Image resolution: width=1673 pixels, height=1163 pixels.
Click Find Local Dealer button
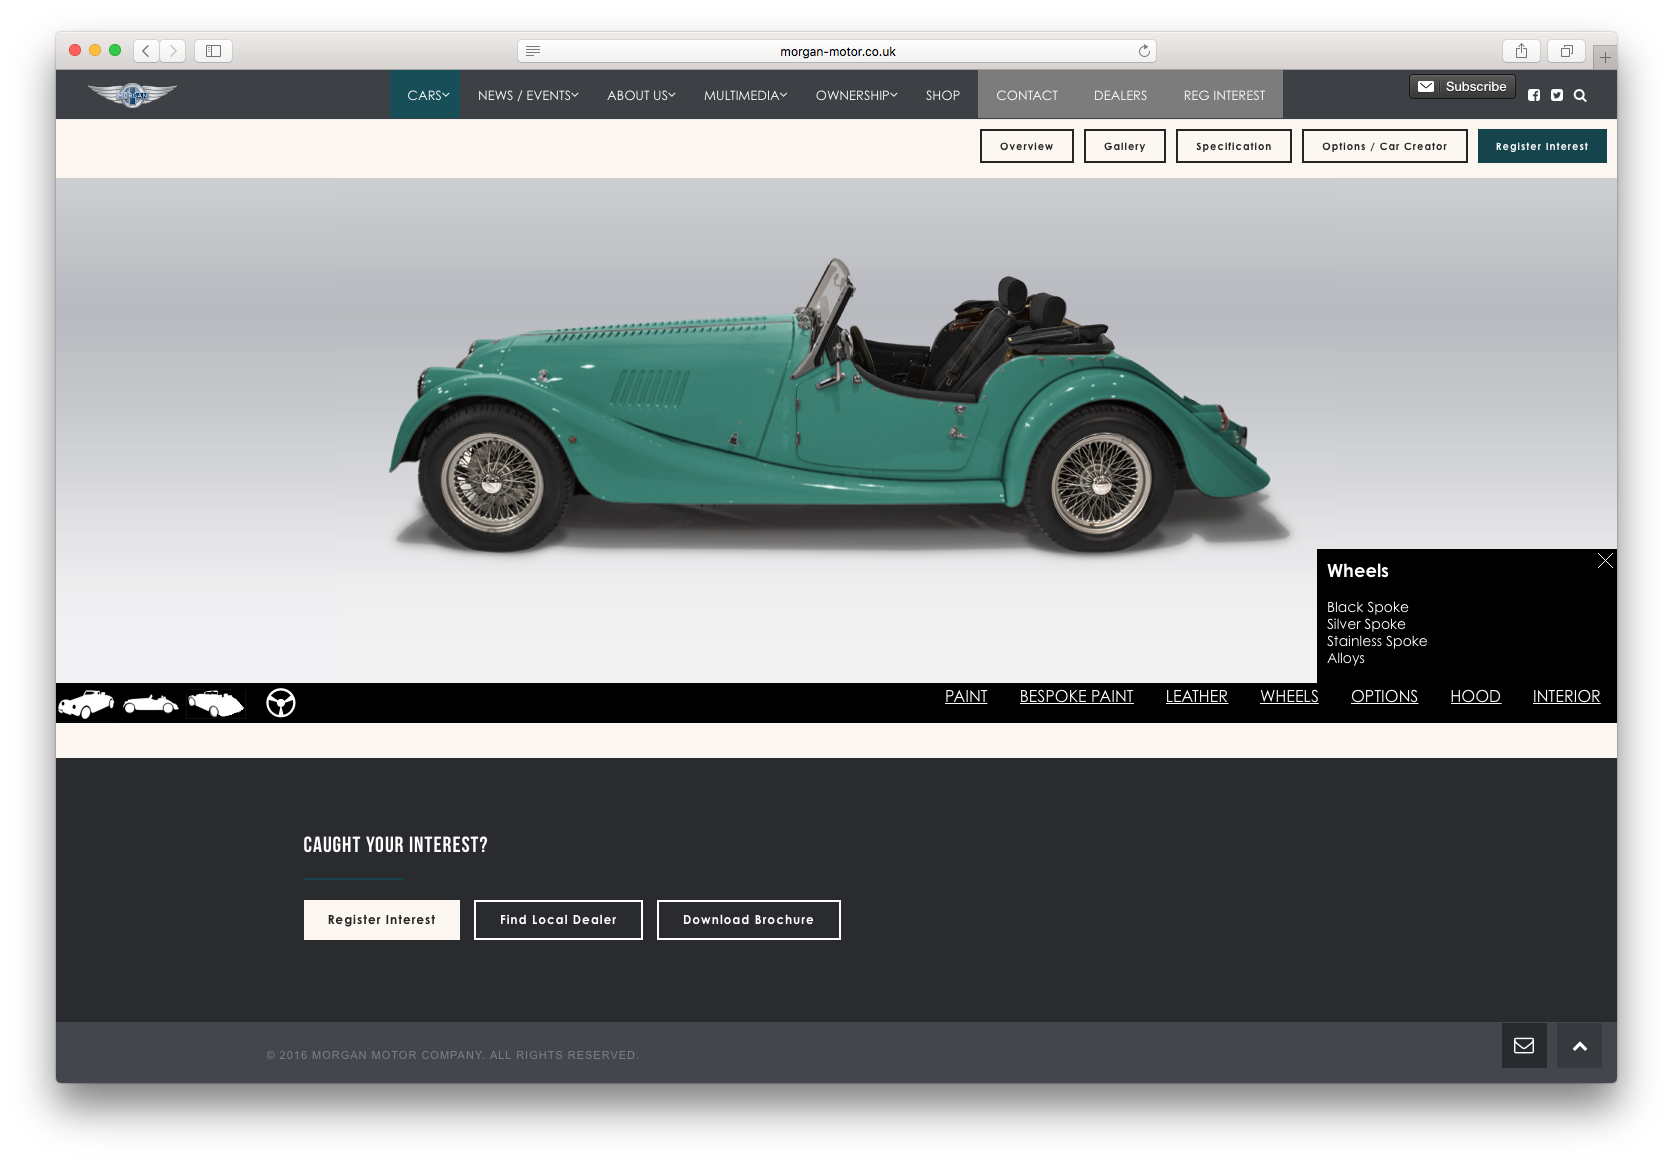pos(558,920)
